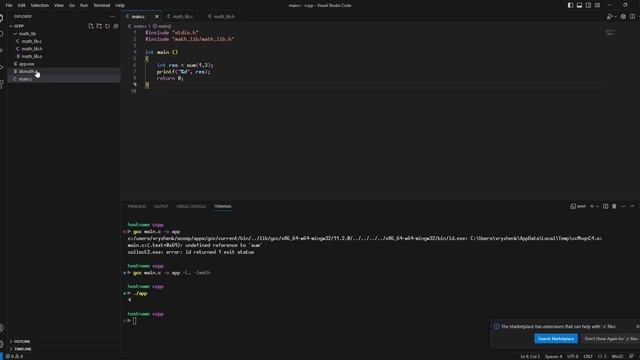
Task: Open Explorer views and more actions
Action: tap(113, 16)
